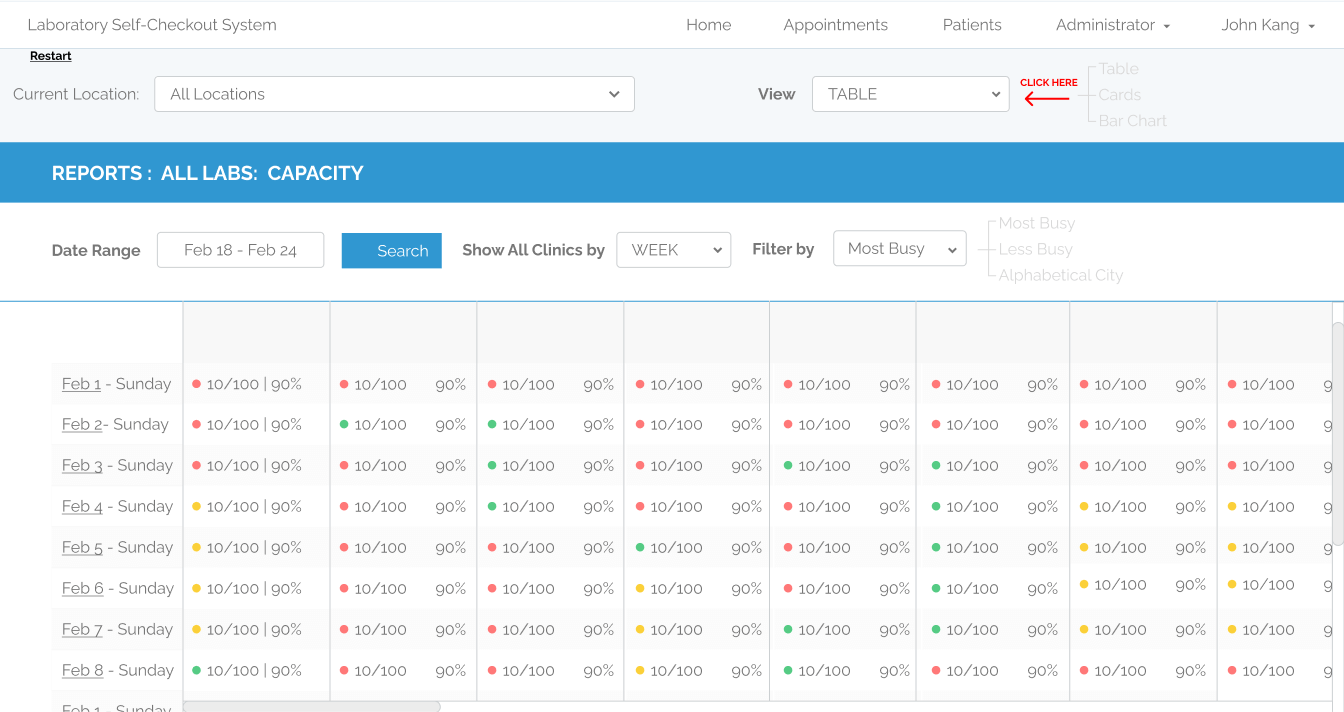This screenshot has height=712, width=1344.
Task: Click the horizontal table scrollbar
Action: pyautogui.click(x=312, y=707)
